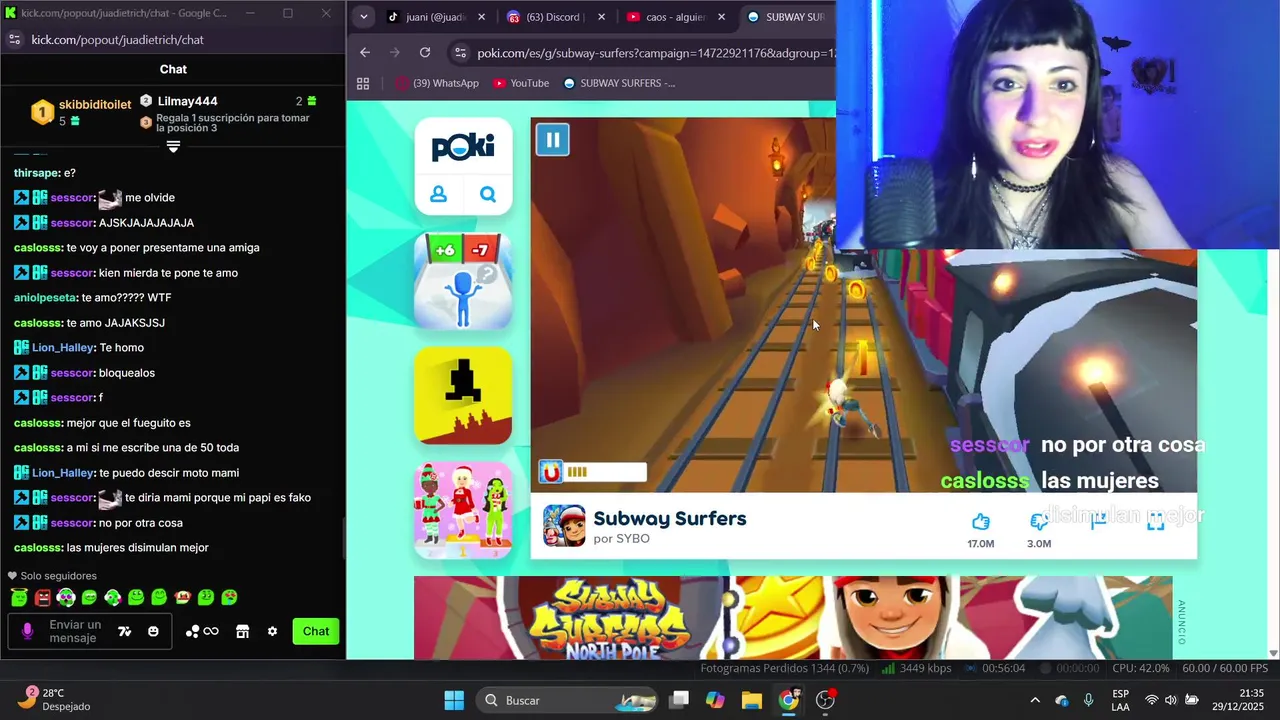Viewport: 1280px width, 720px height.
Task: Open site info in kick.com popout window
Action: [x=14, y=40]
